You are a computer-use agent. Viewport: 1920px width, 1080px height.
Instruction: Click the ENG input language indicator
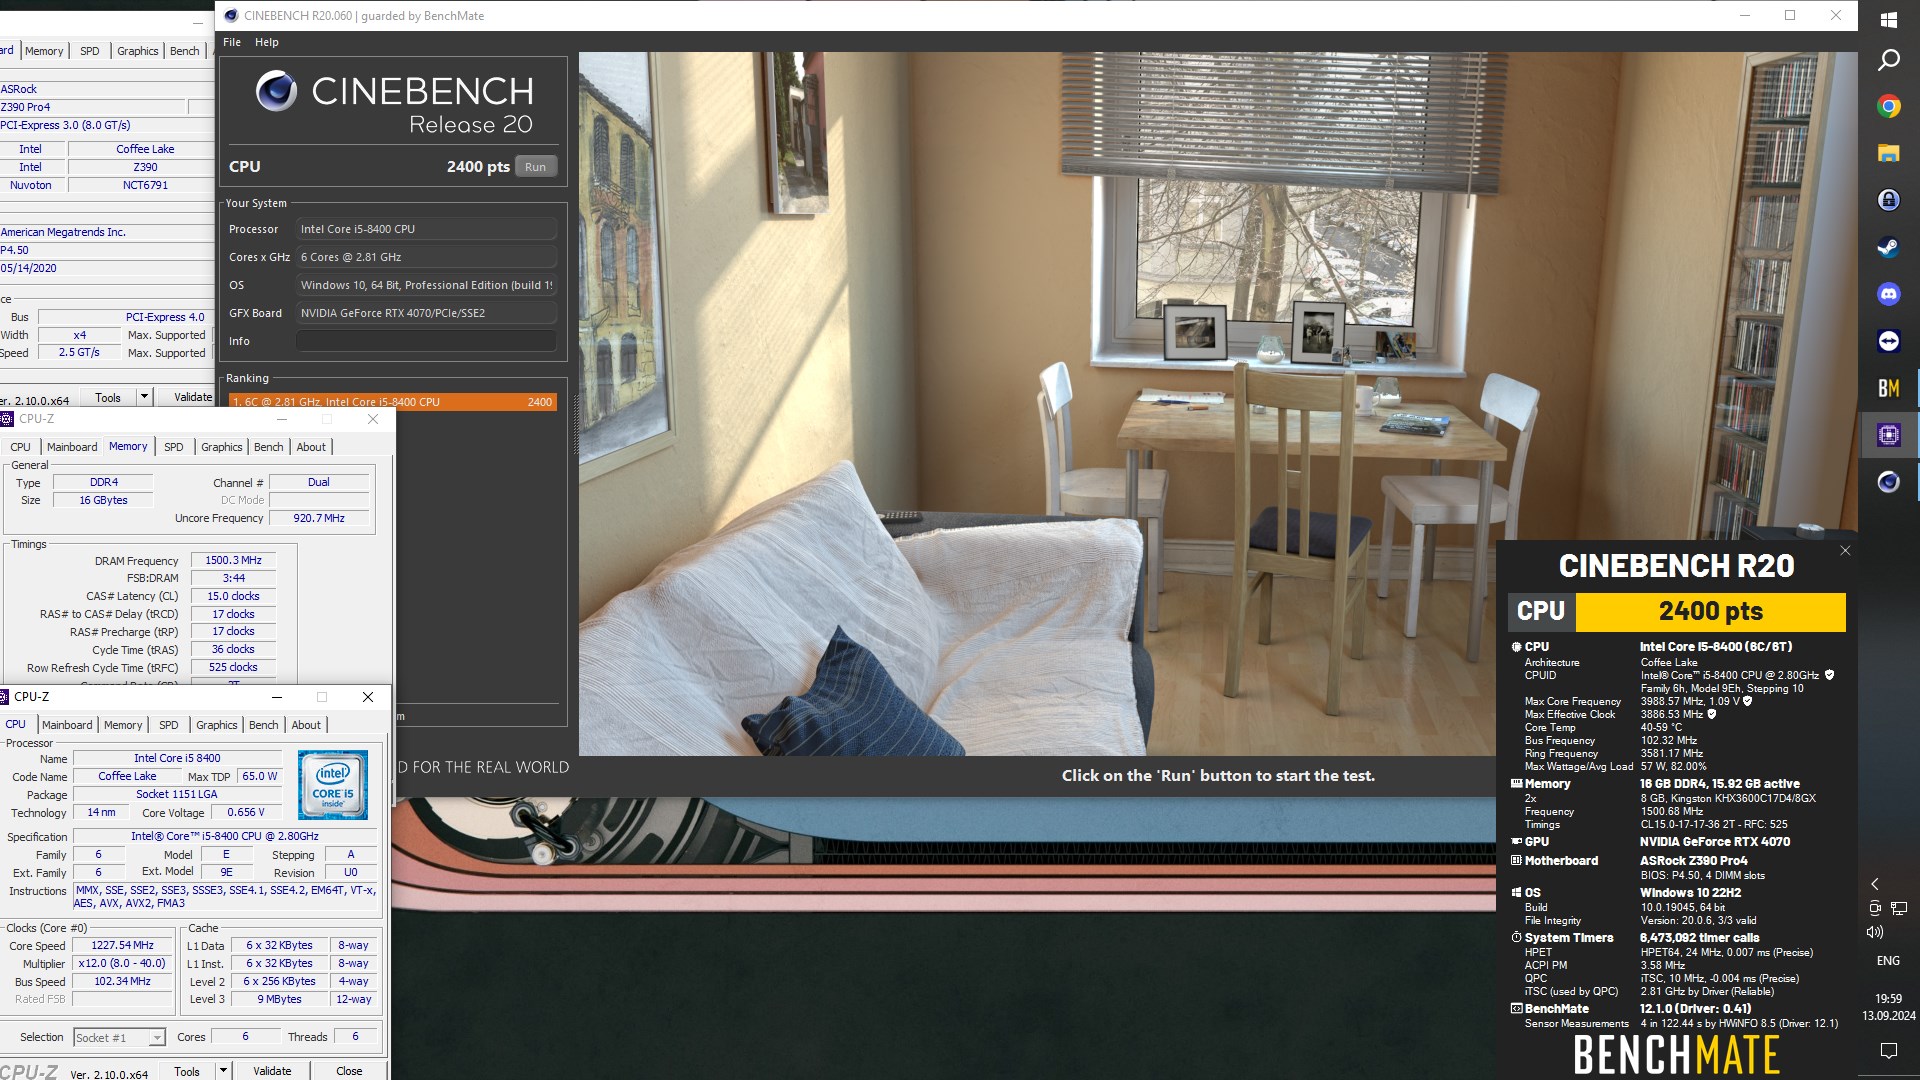[1888, 961]
